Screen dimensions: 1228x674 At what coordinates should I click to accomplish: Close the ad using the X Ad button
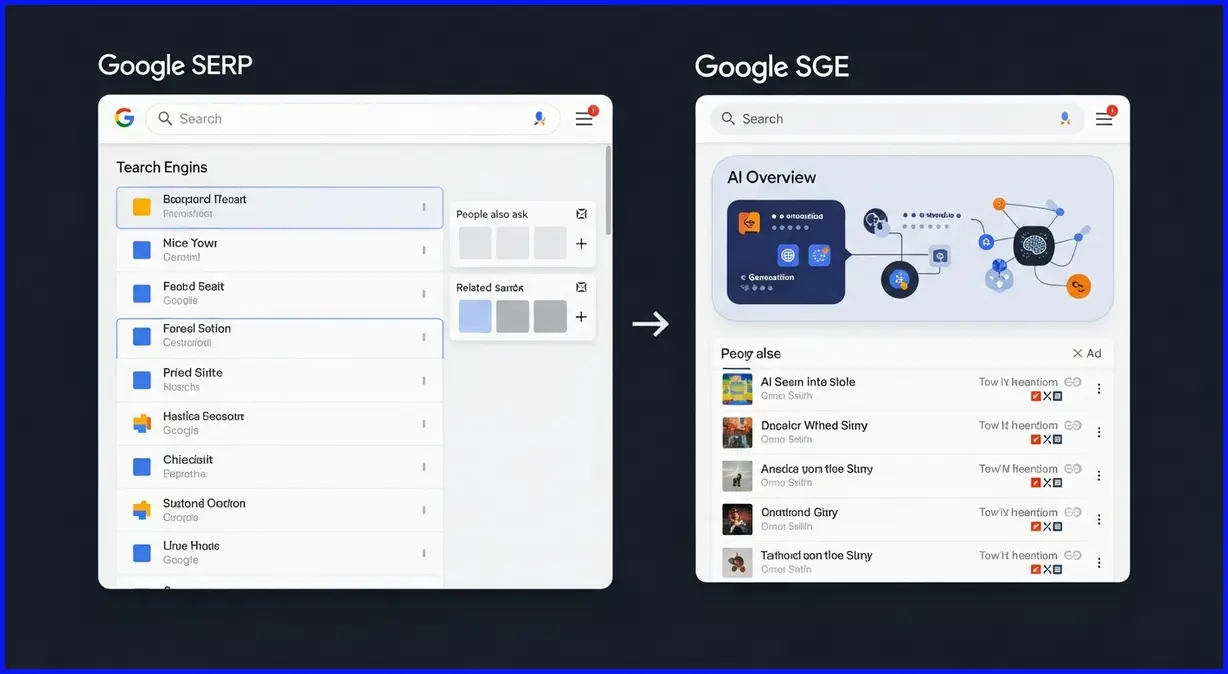point(1087,353)
